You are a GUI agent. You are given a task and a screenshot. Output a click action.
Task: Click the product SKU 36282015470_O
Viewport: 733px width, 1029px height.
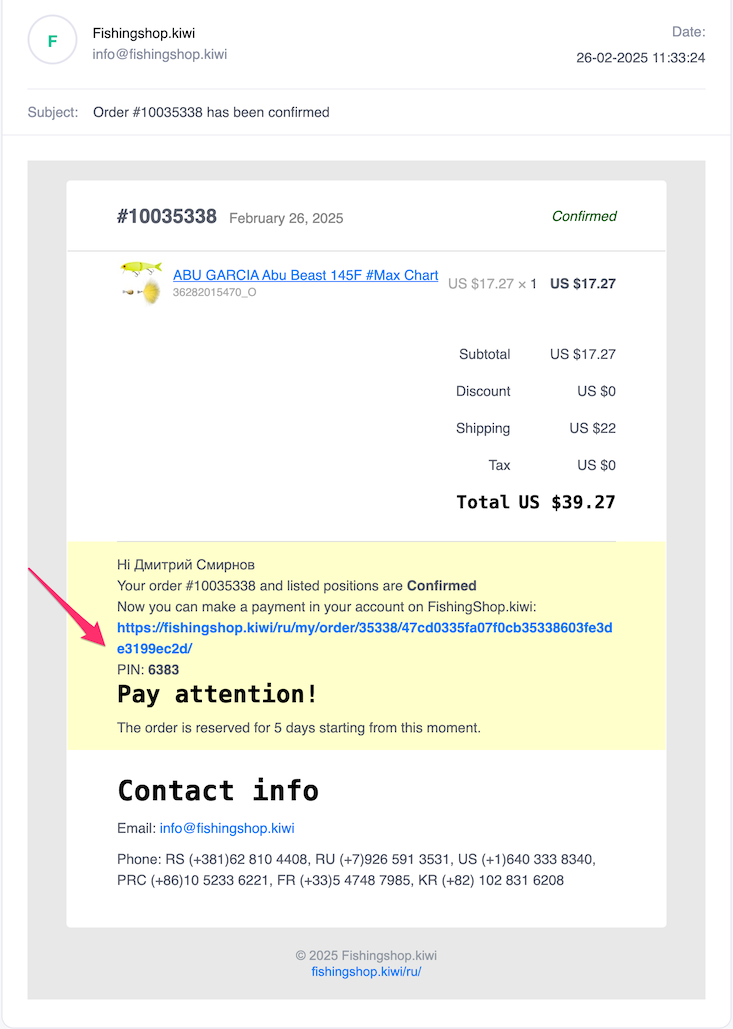[x=214, y=293]
